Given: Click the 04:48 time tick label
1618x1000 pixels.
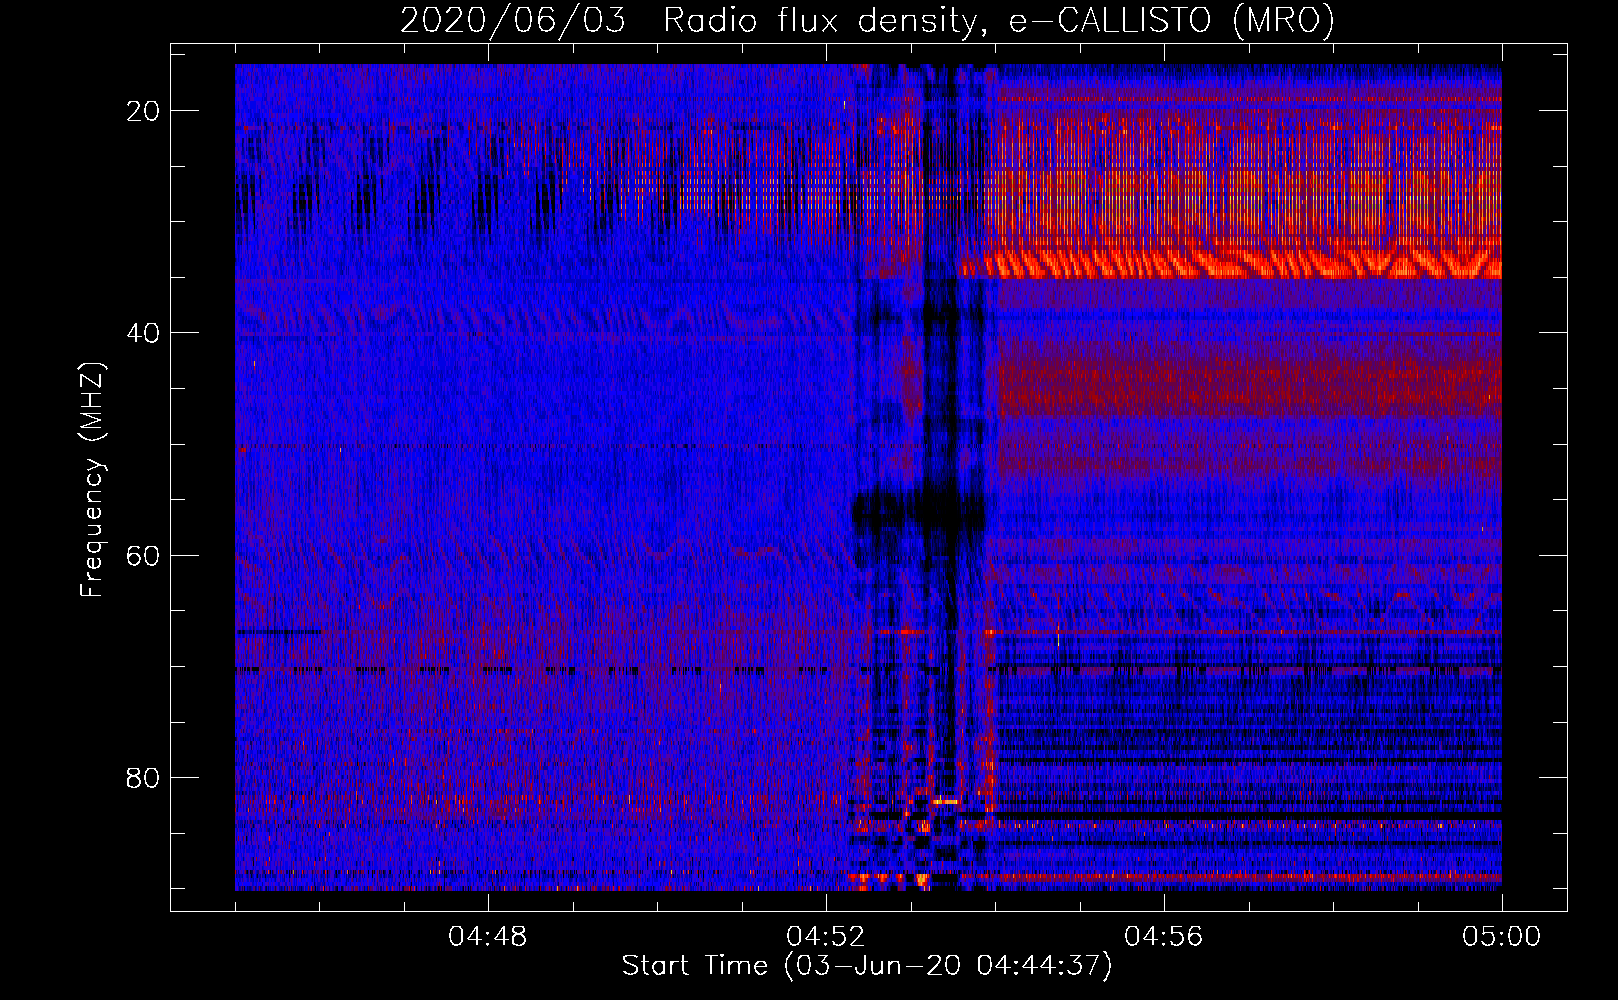Looking at the screenshot, I should click(488, 937).
